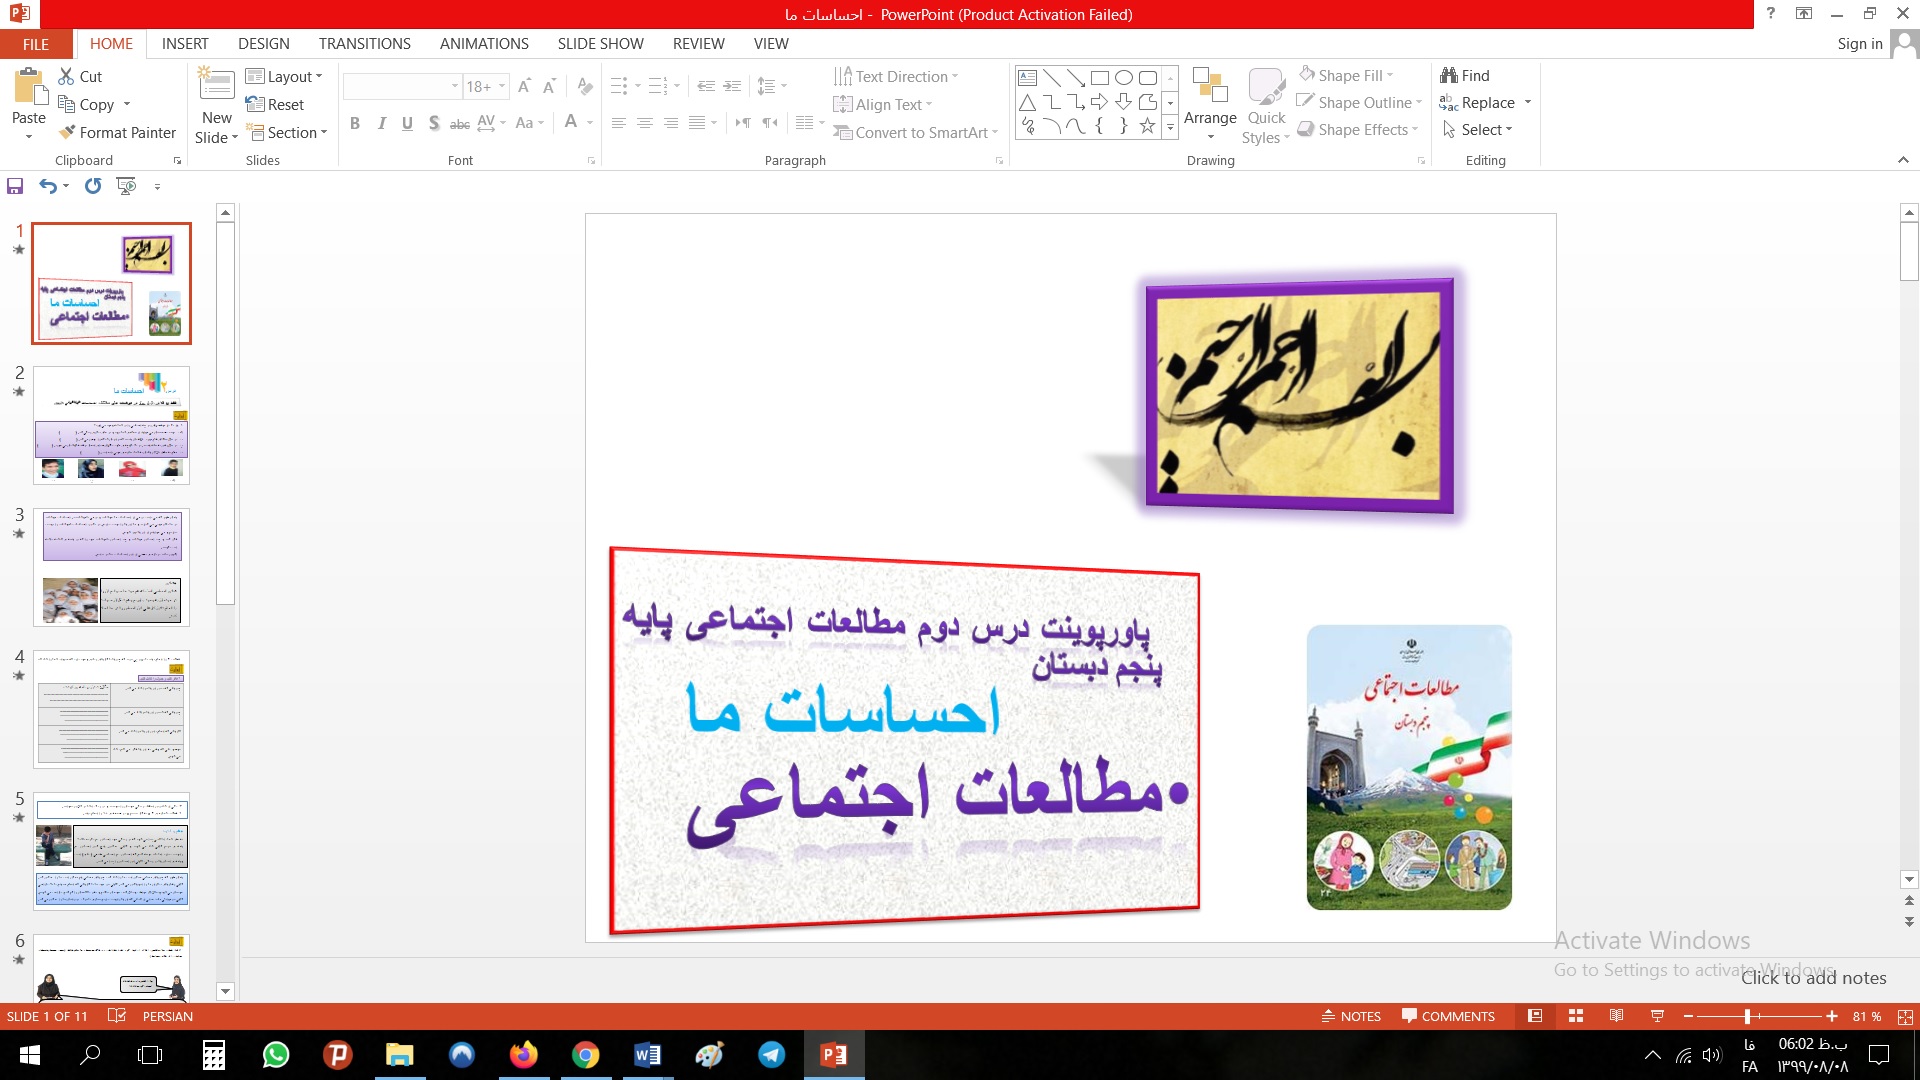This screenshot has width=1920, height=1080.
Task: Click the Format Painter brush icon
Action: [x=67, y=132]
